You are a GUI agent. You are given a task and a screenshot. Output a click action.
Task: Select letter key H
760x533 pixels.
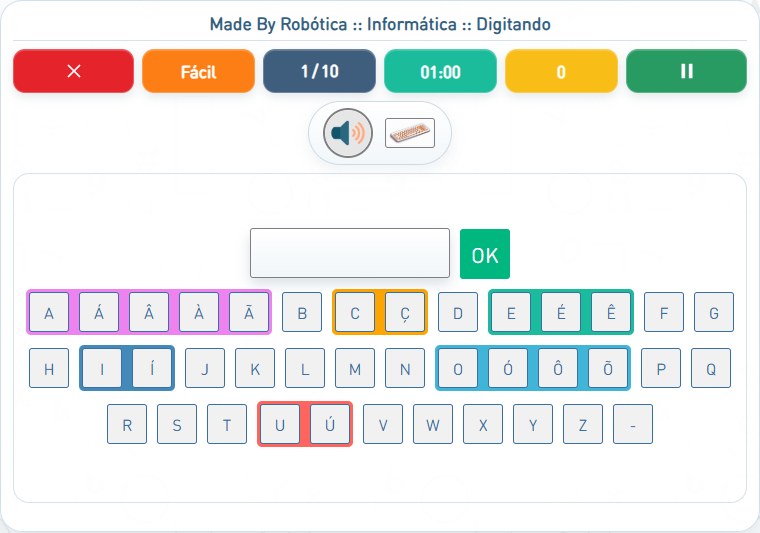pos(49,368)
